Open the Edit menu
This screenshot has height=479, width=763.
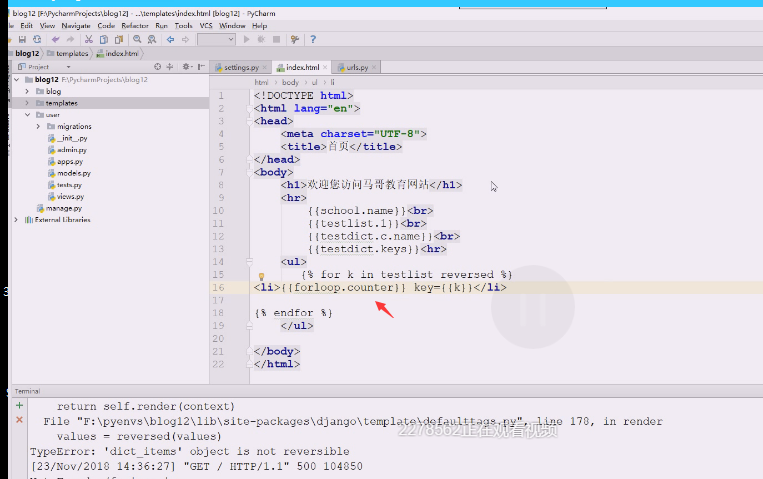tap(27, 26)
